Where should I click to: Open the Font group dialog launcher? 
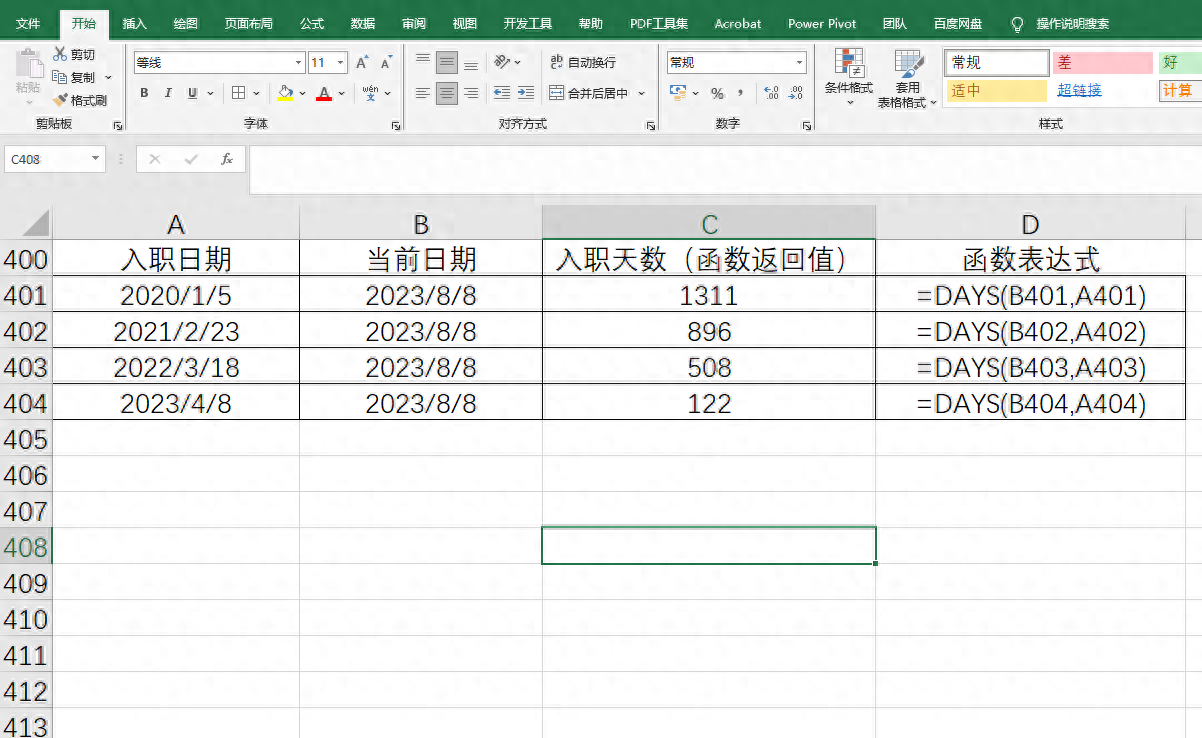(396, 126)
